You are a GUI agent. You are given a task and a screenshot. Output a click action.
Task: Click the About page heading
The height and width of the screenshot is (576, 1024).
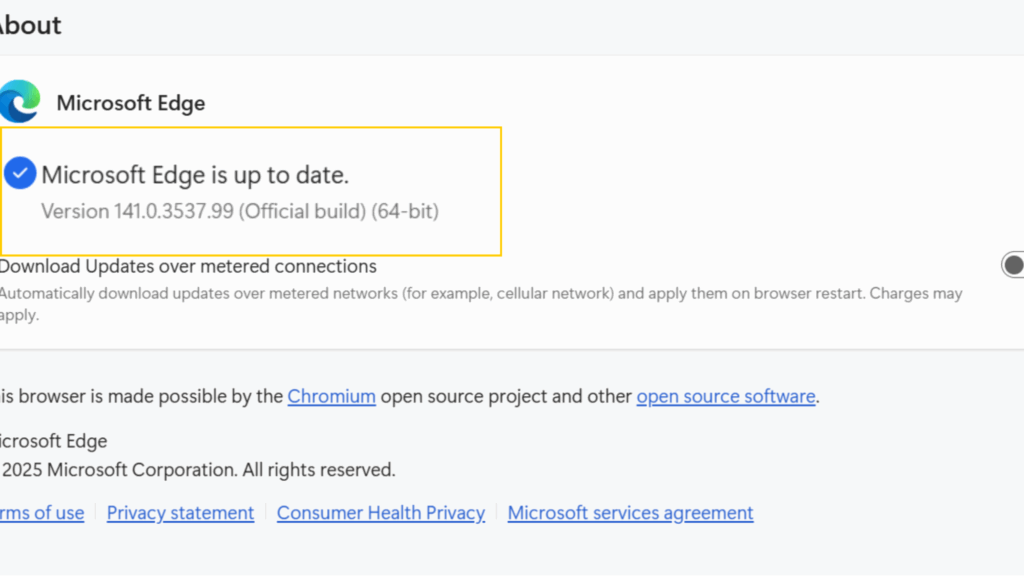[30, 25]
